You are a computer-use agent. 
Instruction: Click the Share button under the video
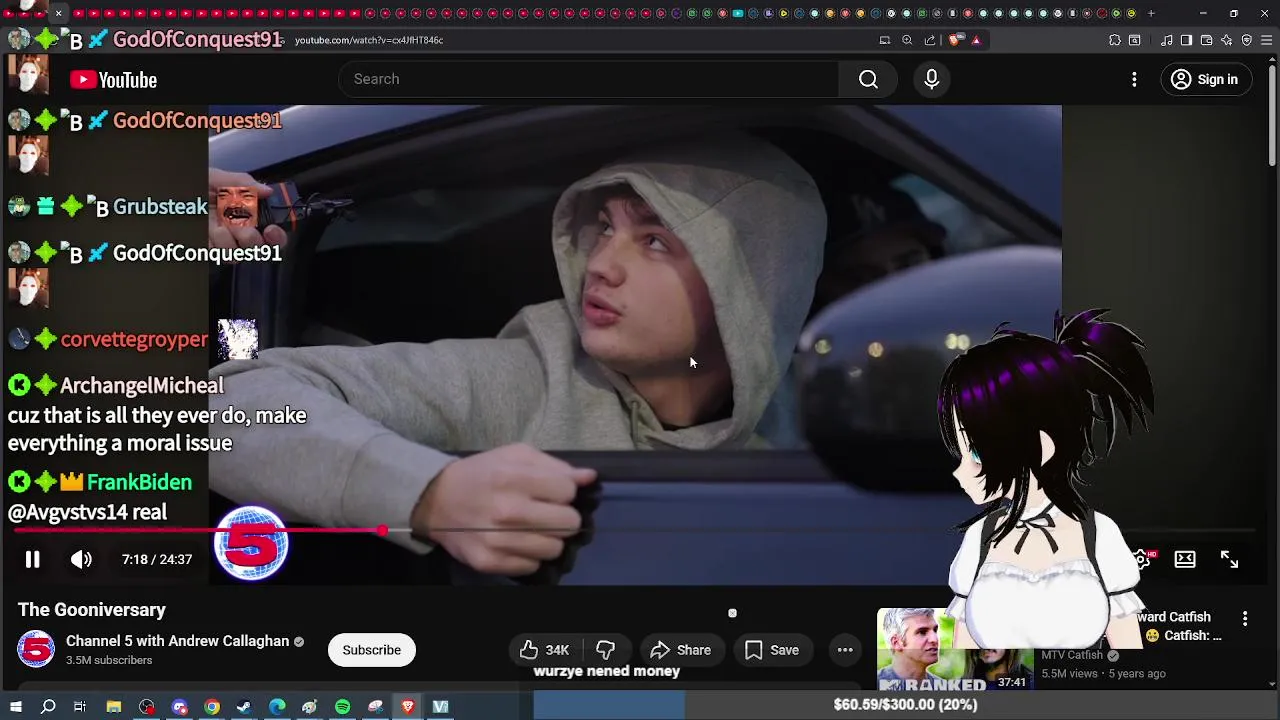click(x=681, y=650)
